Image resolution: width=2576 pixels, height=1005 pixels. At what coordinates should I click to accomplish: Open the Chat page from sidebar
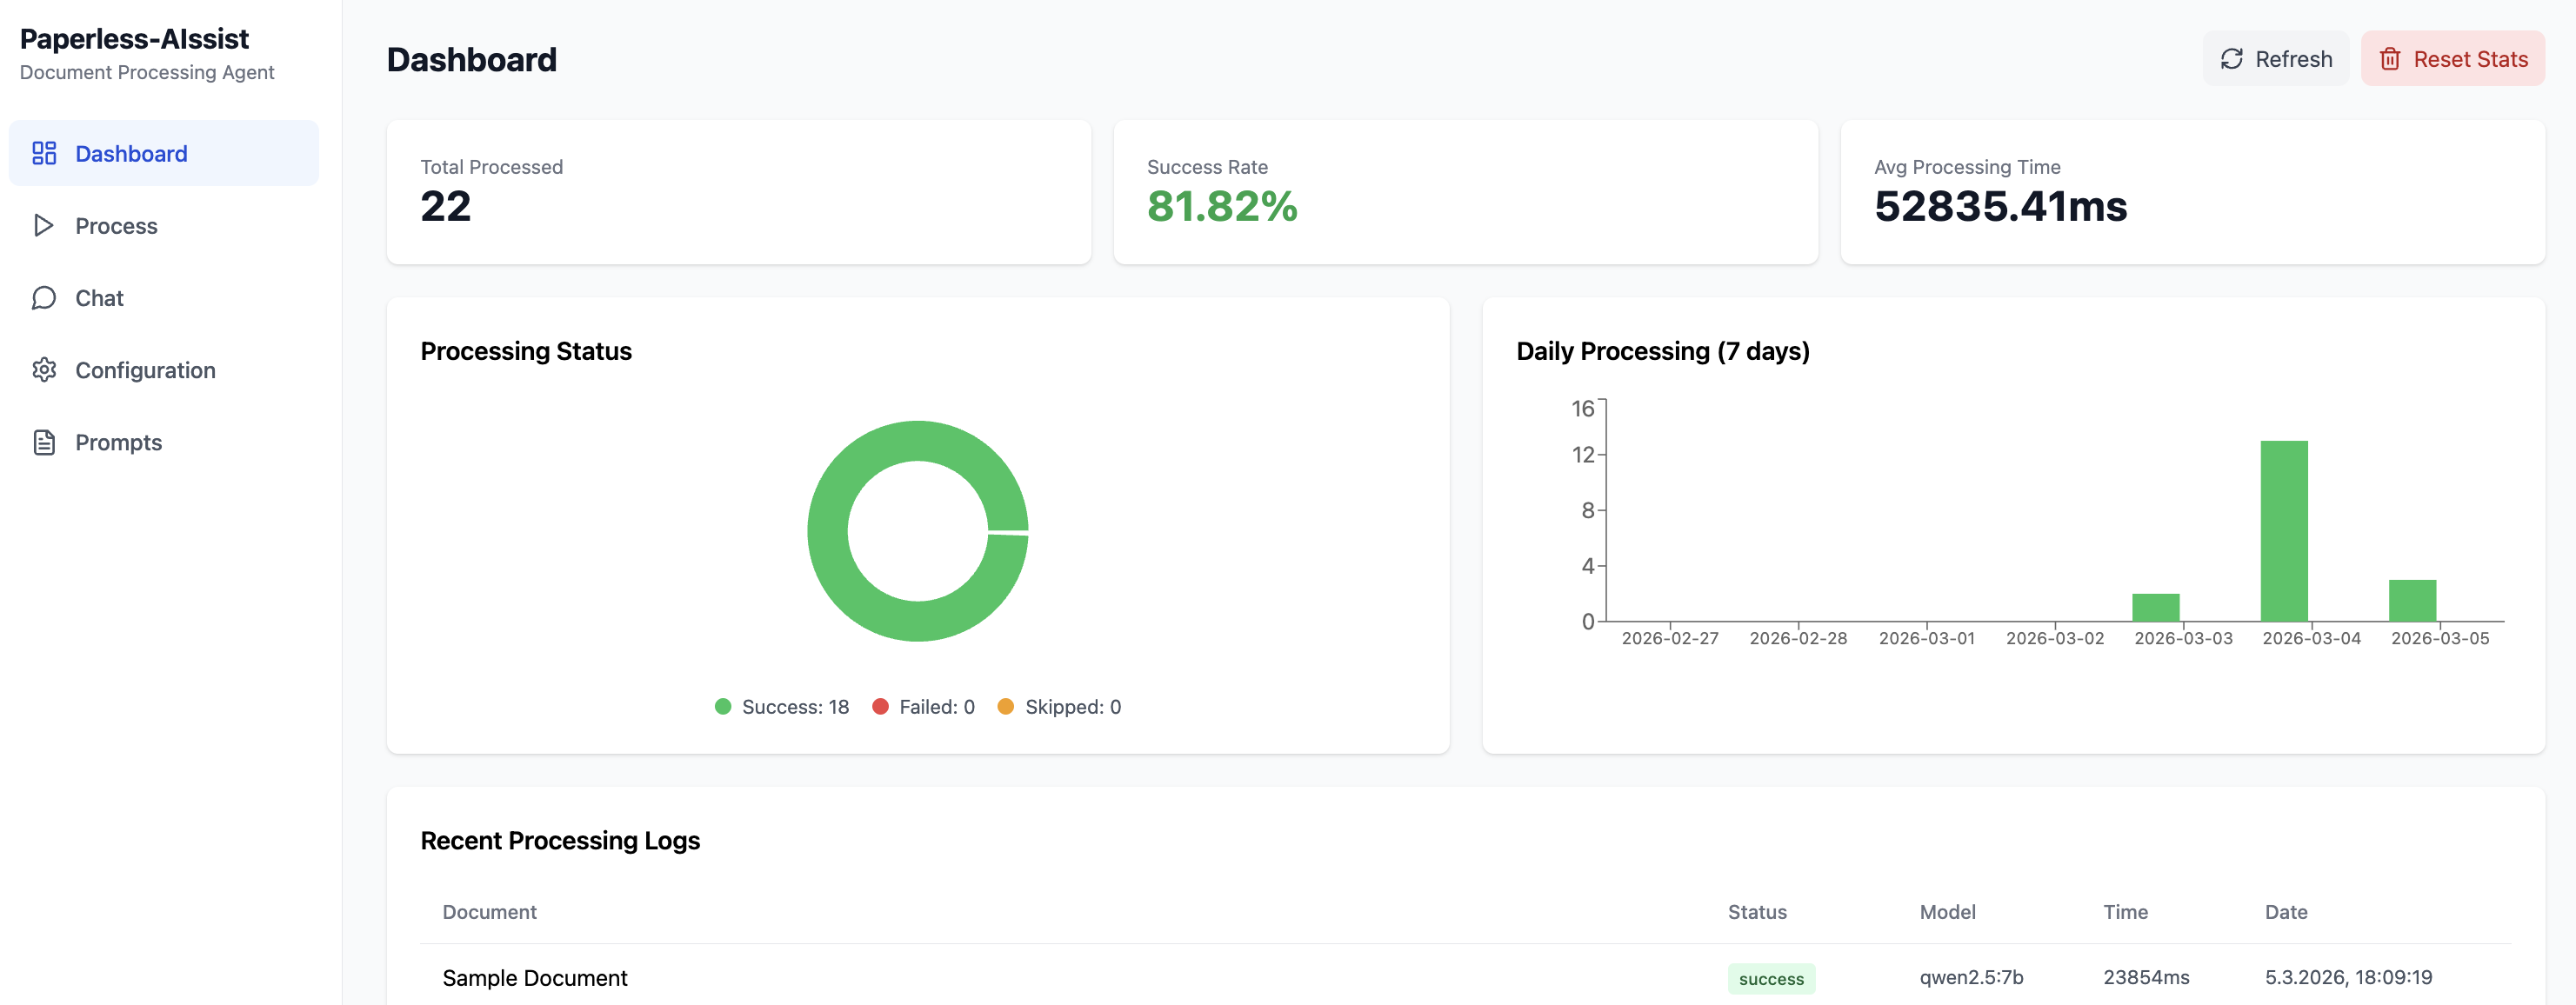pyautogui.click(x=99, y=298)
